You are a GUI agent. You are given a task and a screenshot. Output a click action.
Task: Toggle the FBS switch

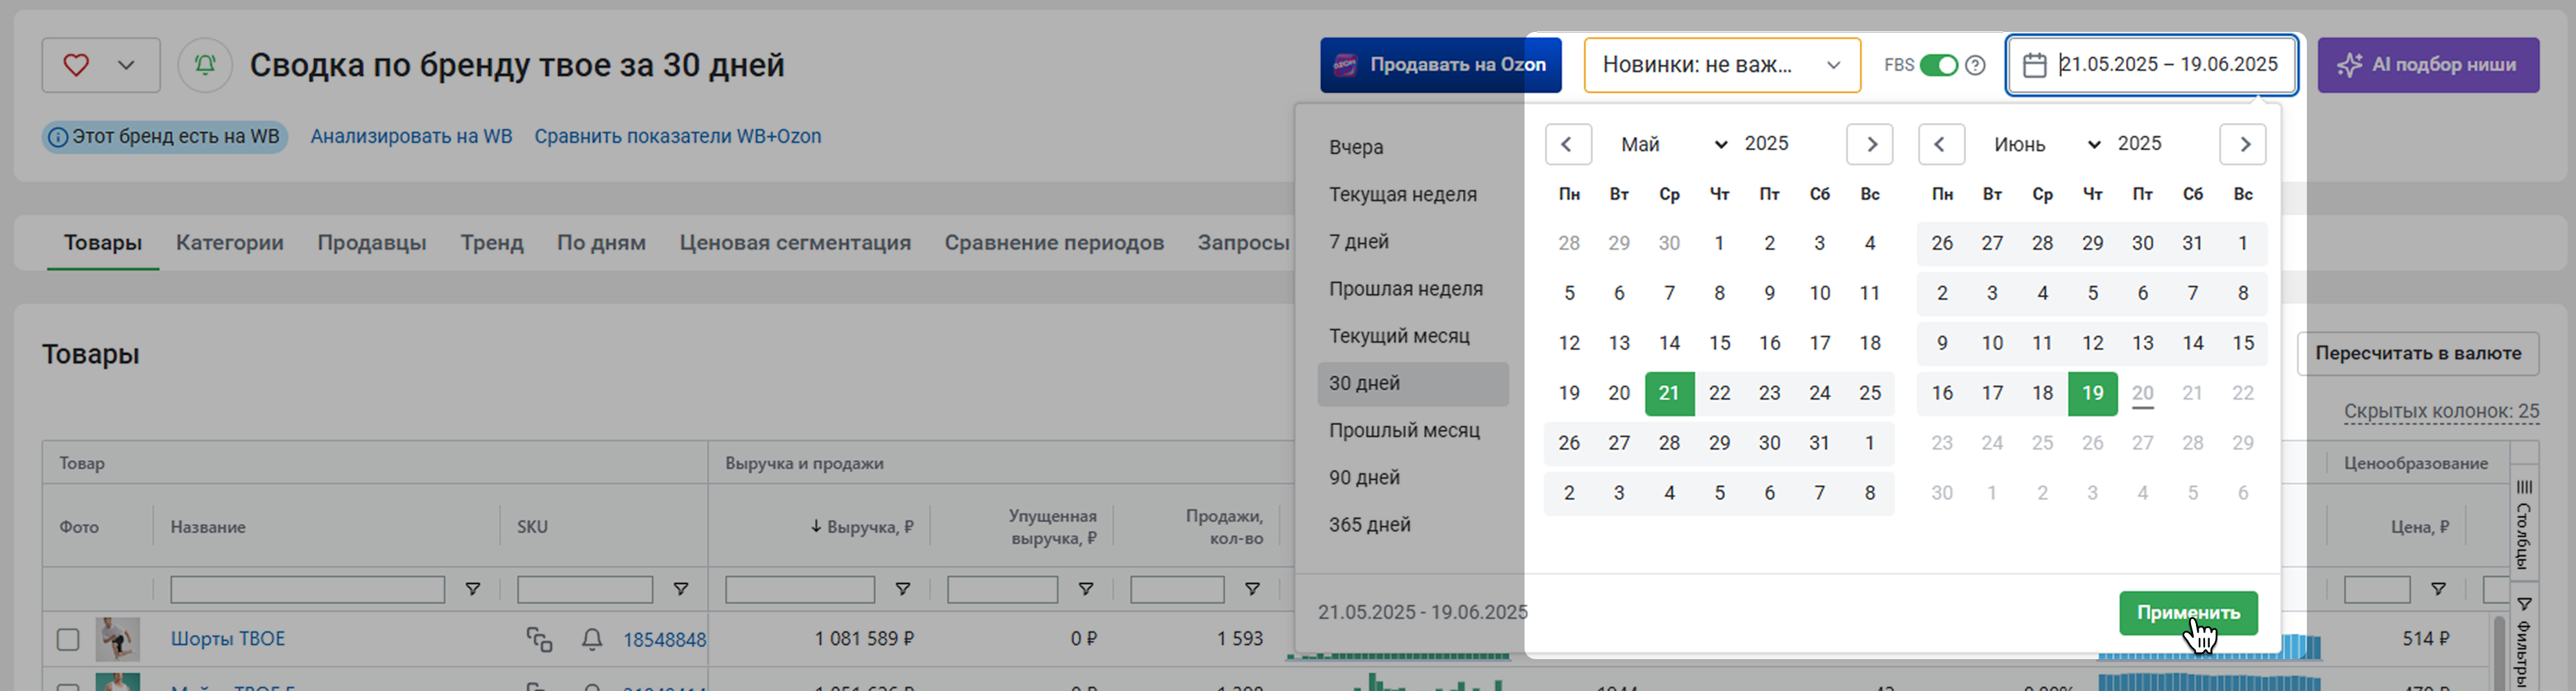(x=1939, y=65)
